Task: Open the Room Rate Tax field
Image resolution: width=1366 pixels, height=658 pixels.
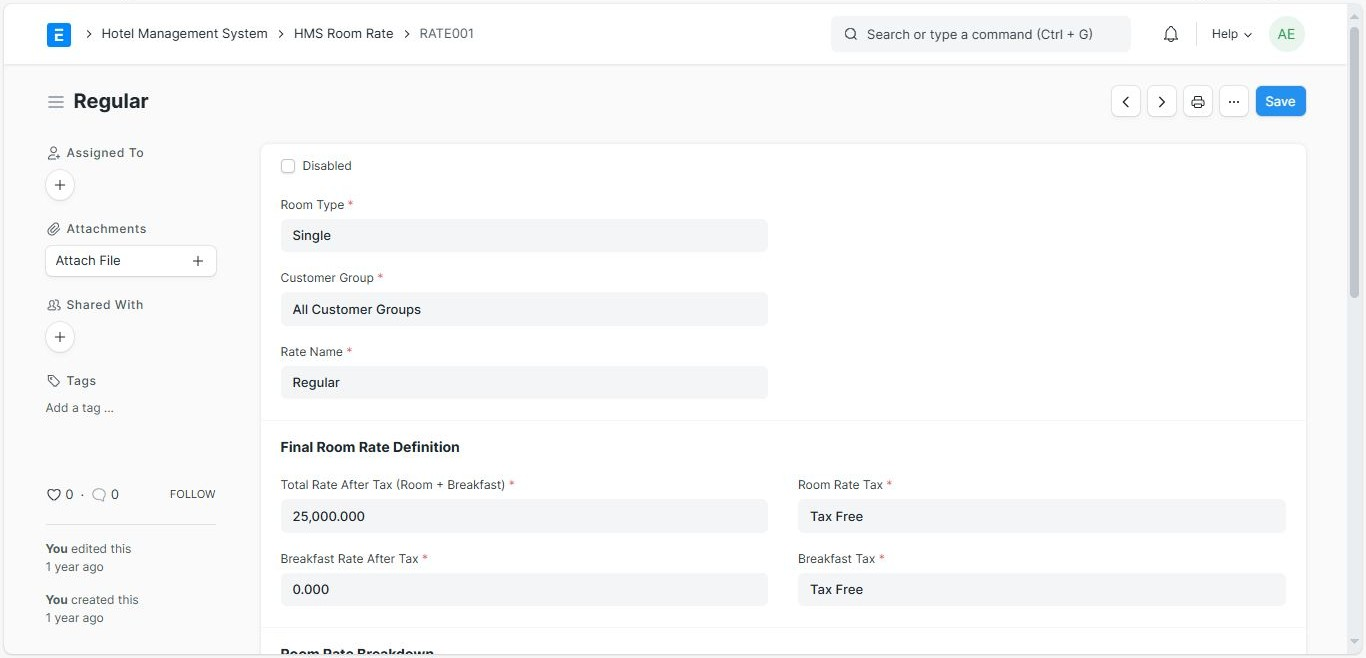Action: [x=1041, y=516]
